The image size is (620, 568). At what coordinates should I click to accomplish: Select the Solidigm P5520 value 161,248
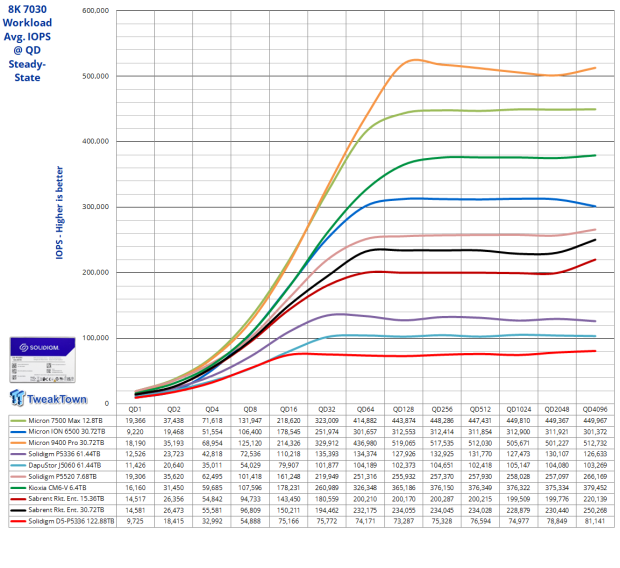coord(288,476)
